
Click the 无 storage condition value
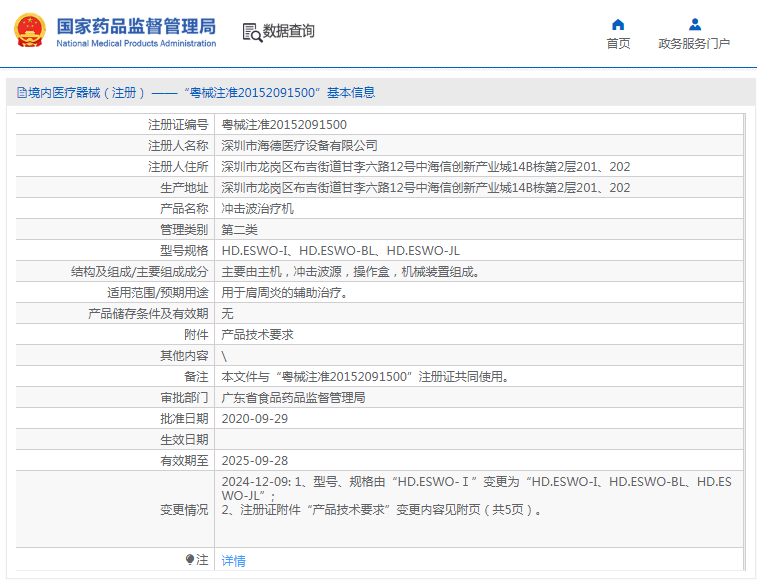click(227, 314)
